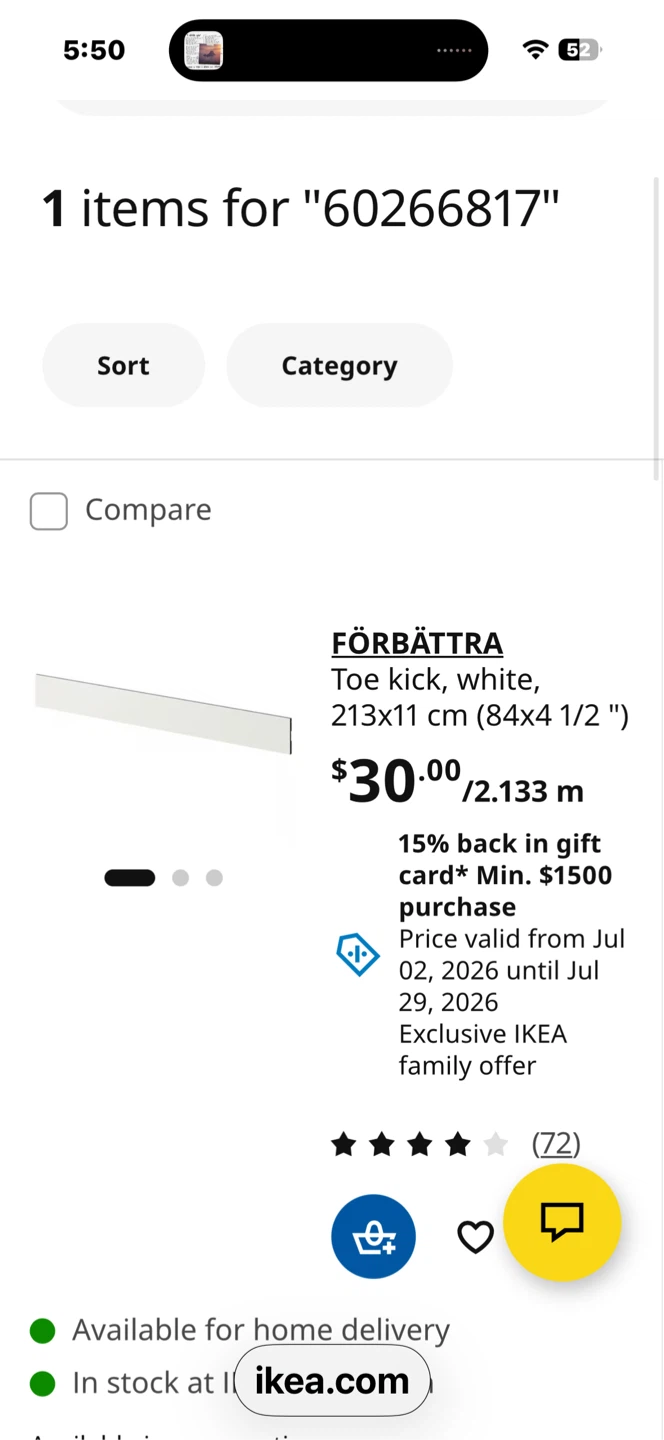Tap the battery indicator in status bar
Viewport: 664px width, 1440px height.
580,50
